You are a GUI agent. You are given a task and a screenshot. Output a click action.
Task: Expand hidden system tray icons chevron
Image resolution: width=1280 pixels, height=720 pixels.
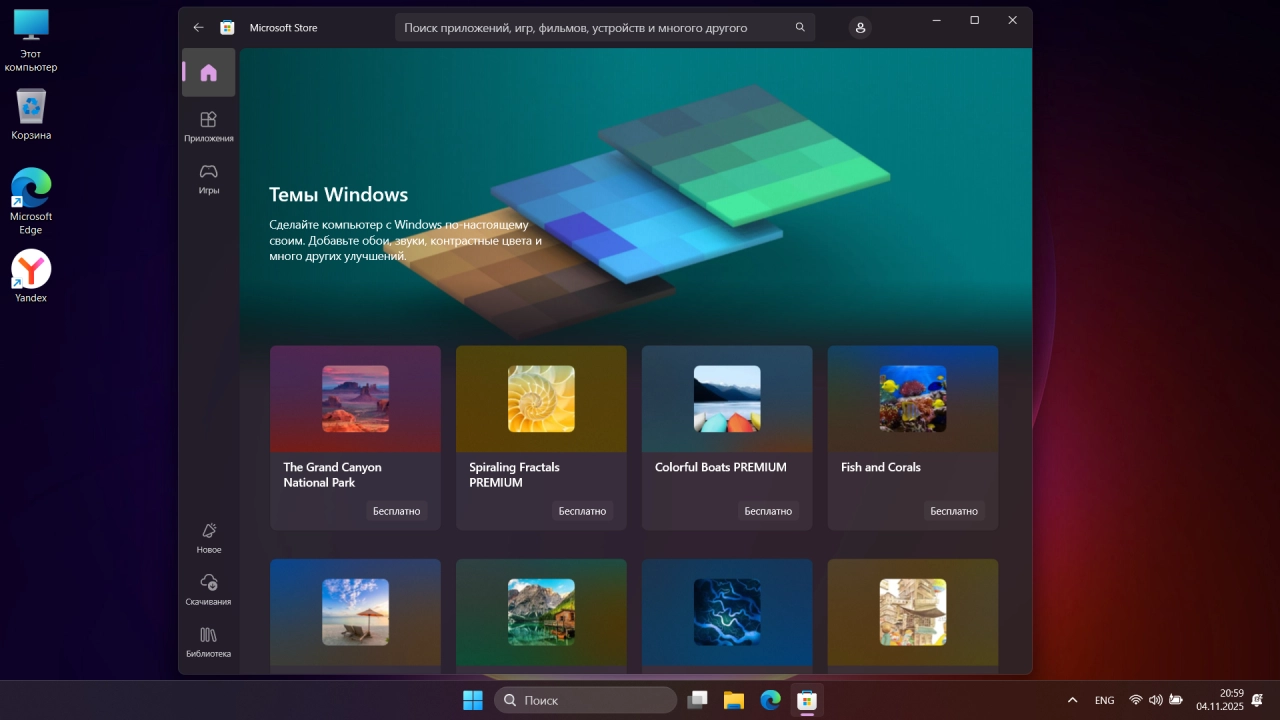pyautogui.click(x=1073, y=700)
